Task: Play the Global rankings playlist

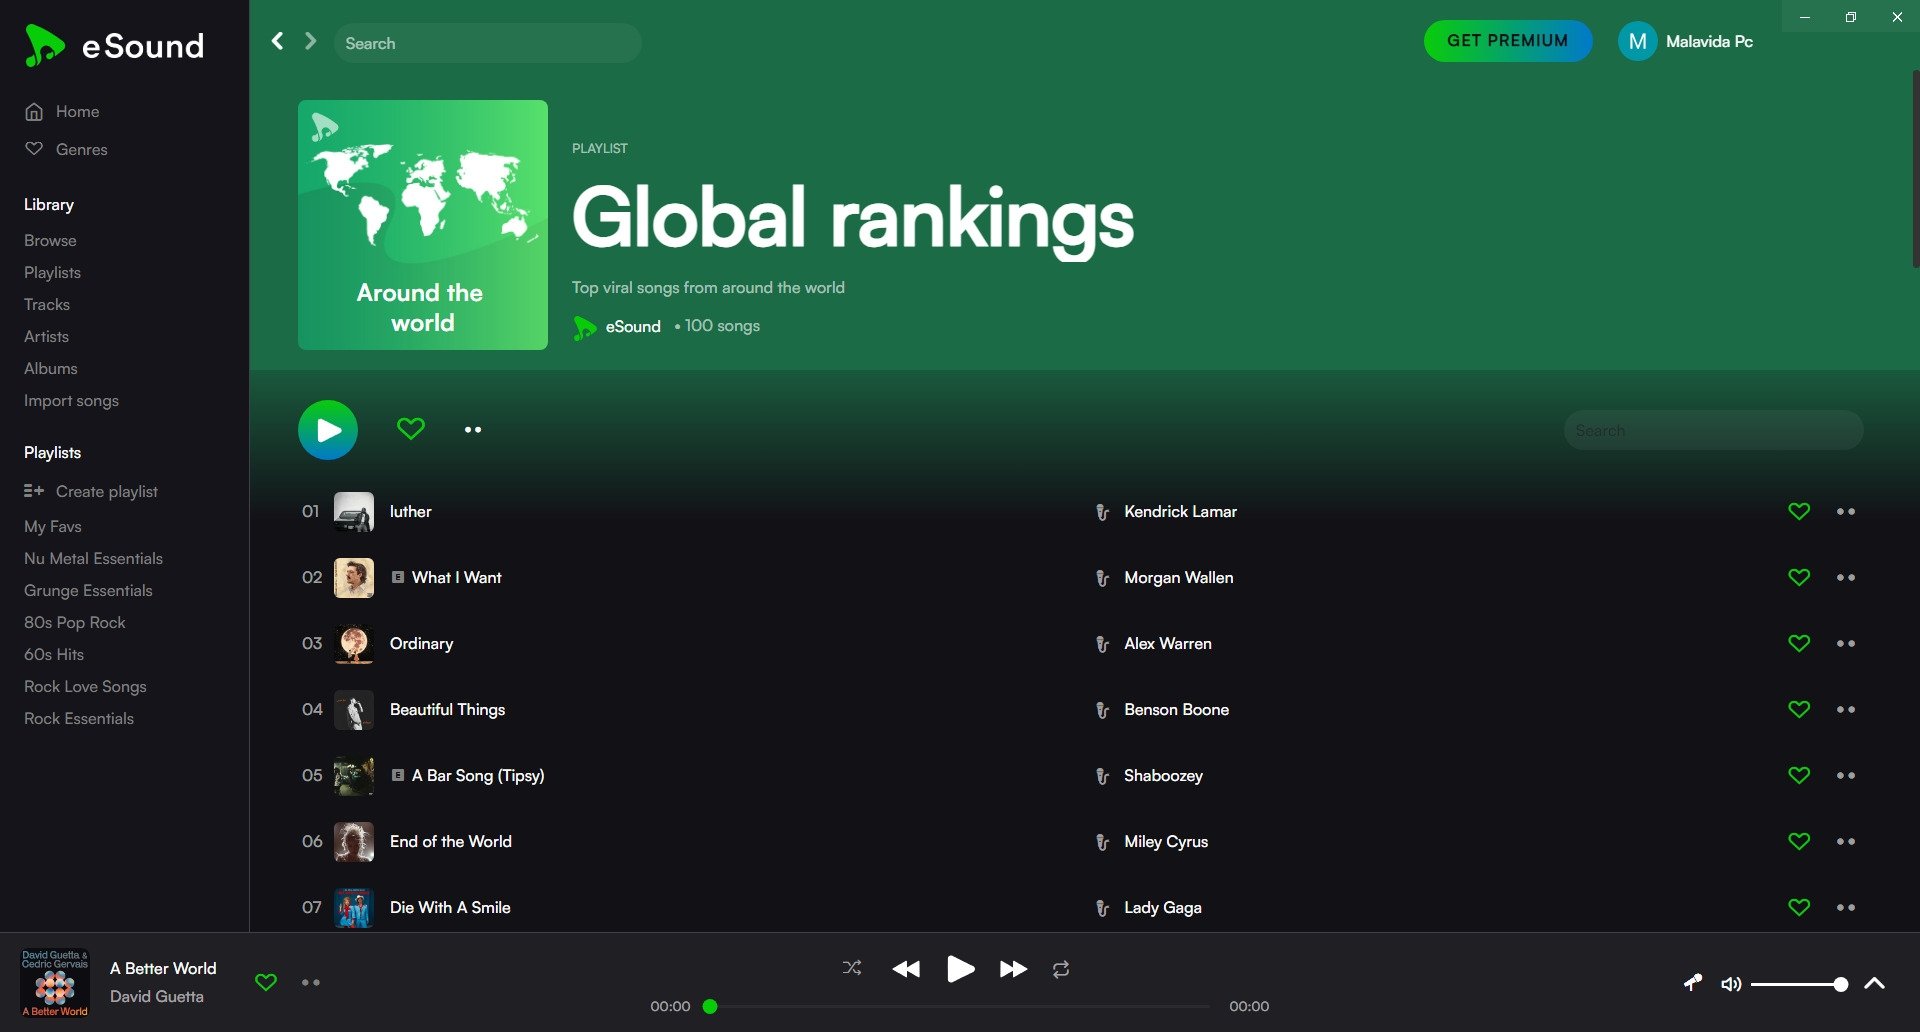Action: click(328, 430)
